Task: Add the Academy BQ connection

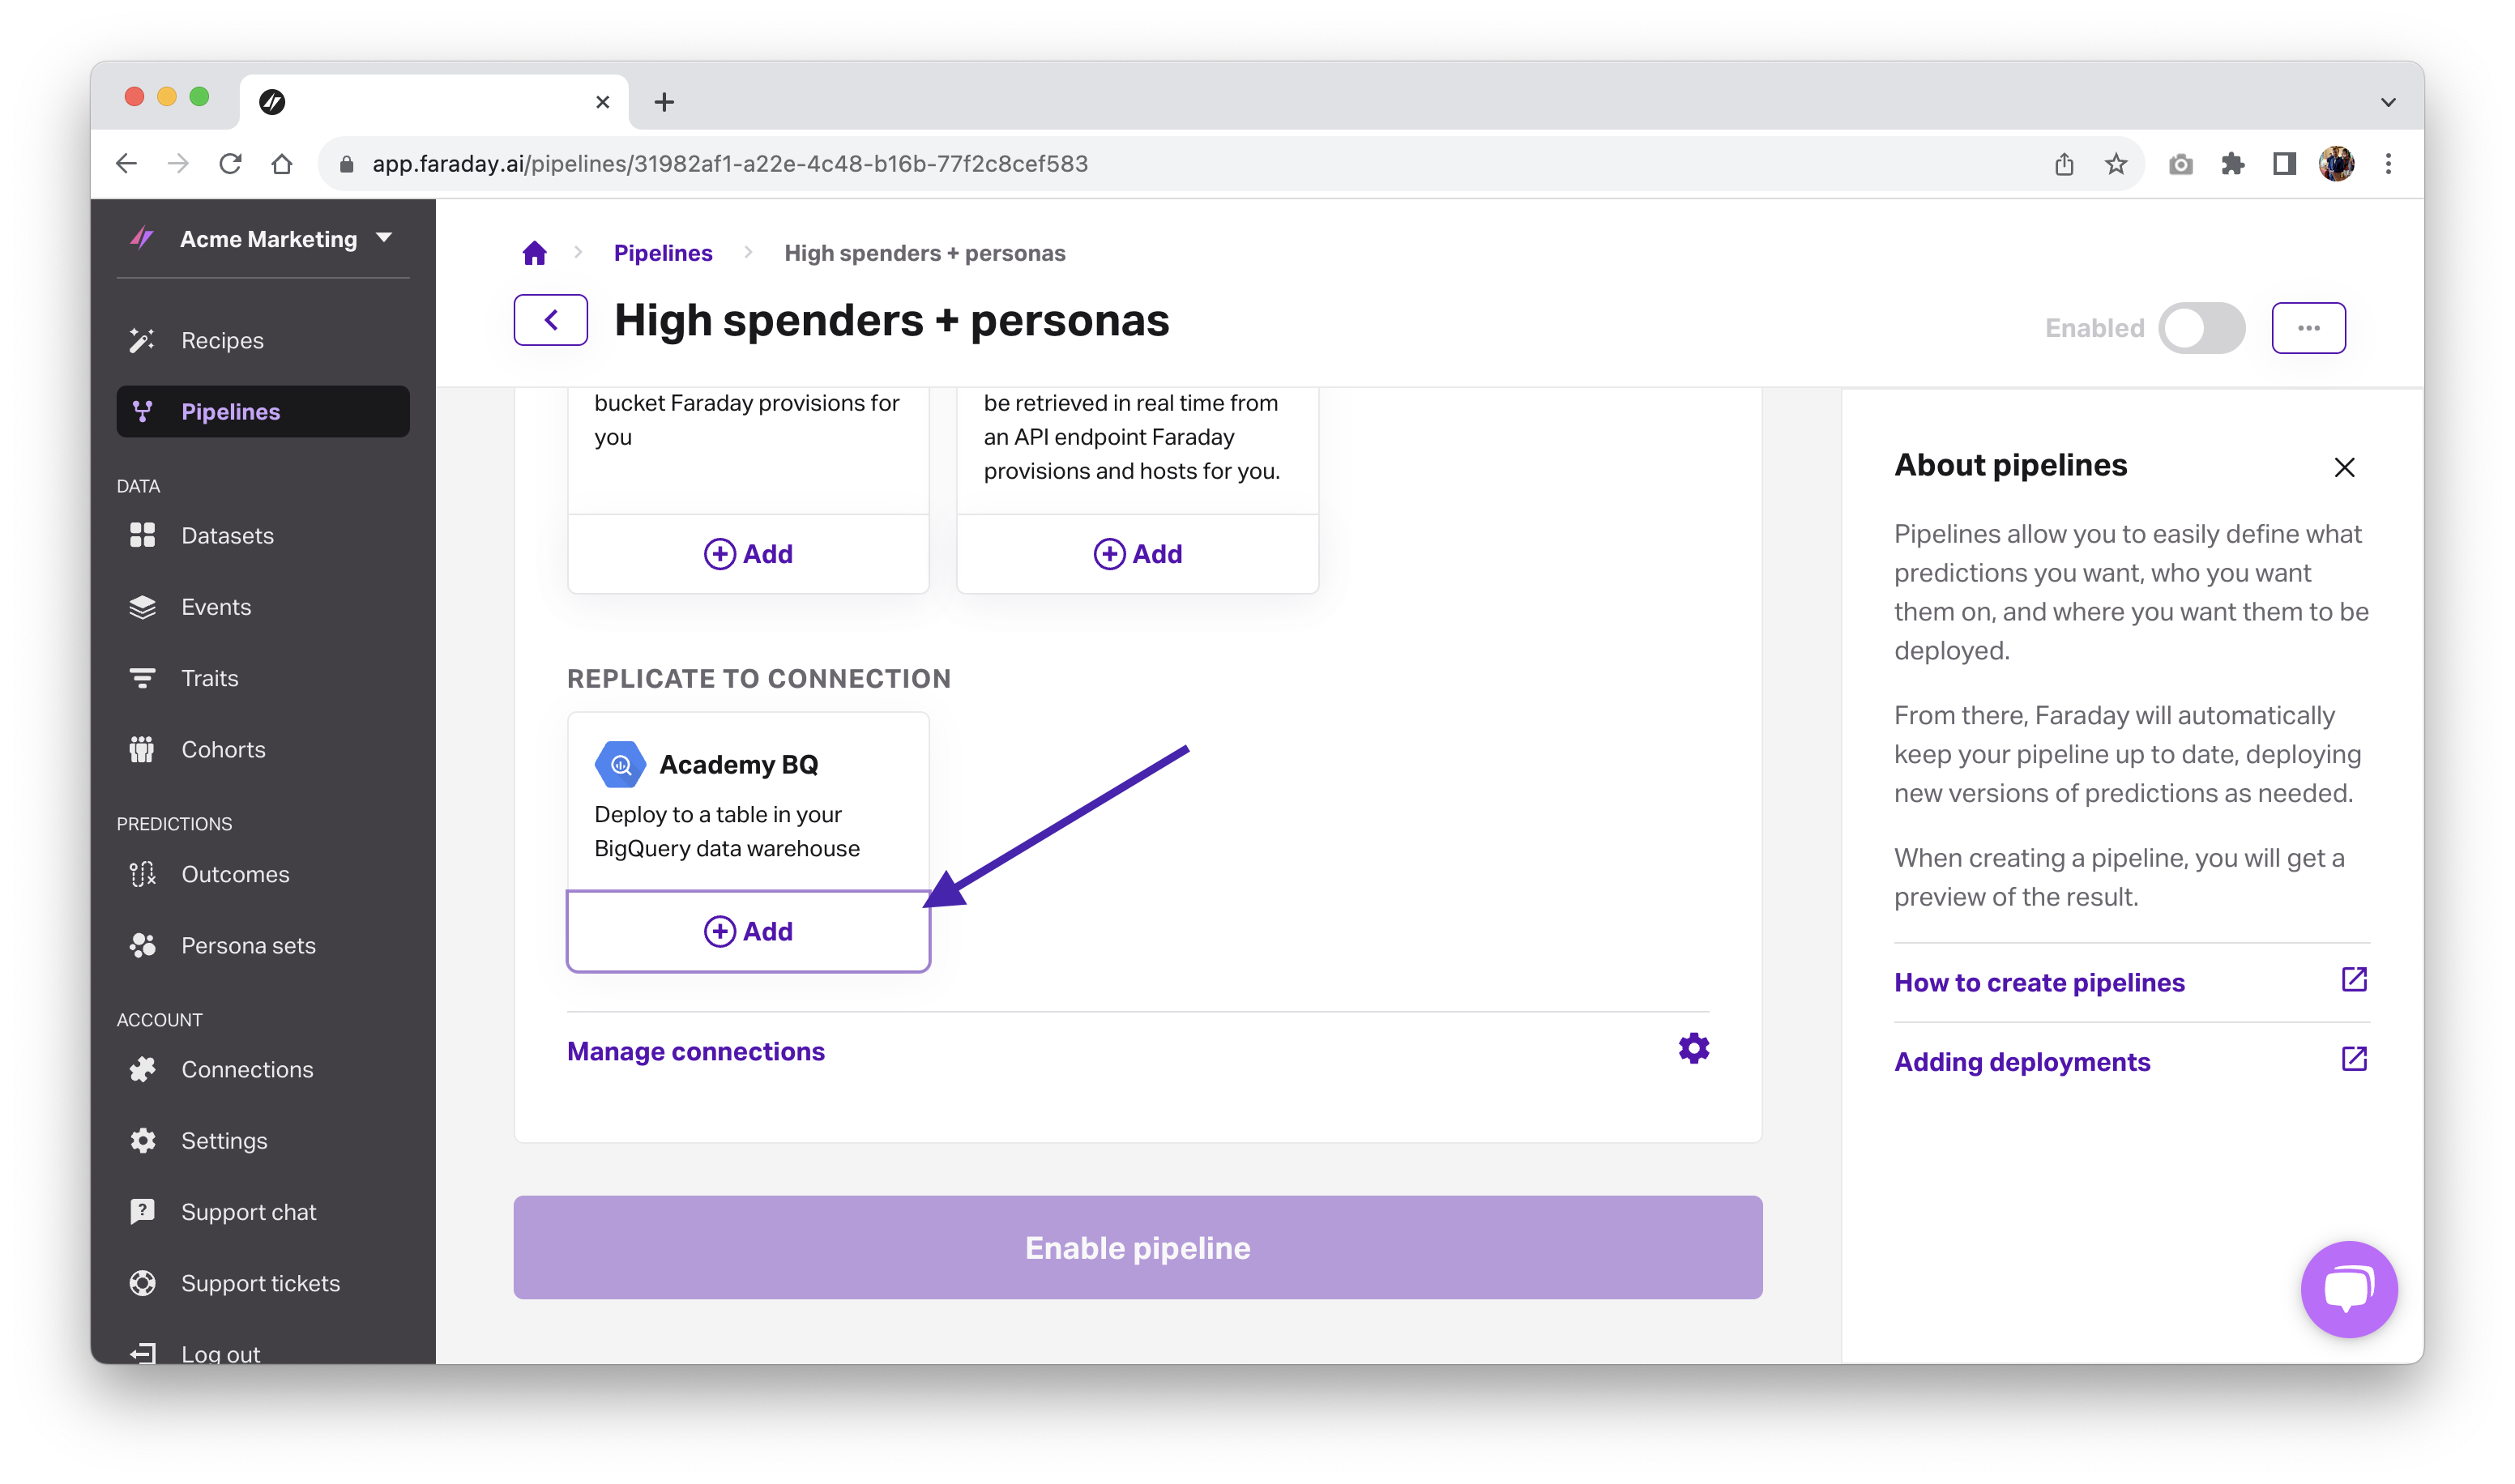Action: [748, 931]
